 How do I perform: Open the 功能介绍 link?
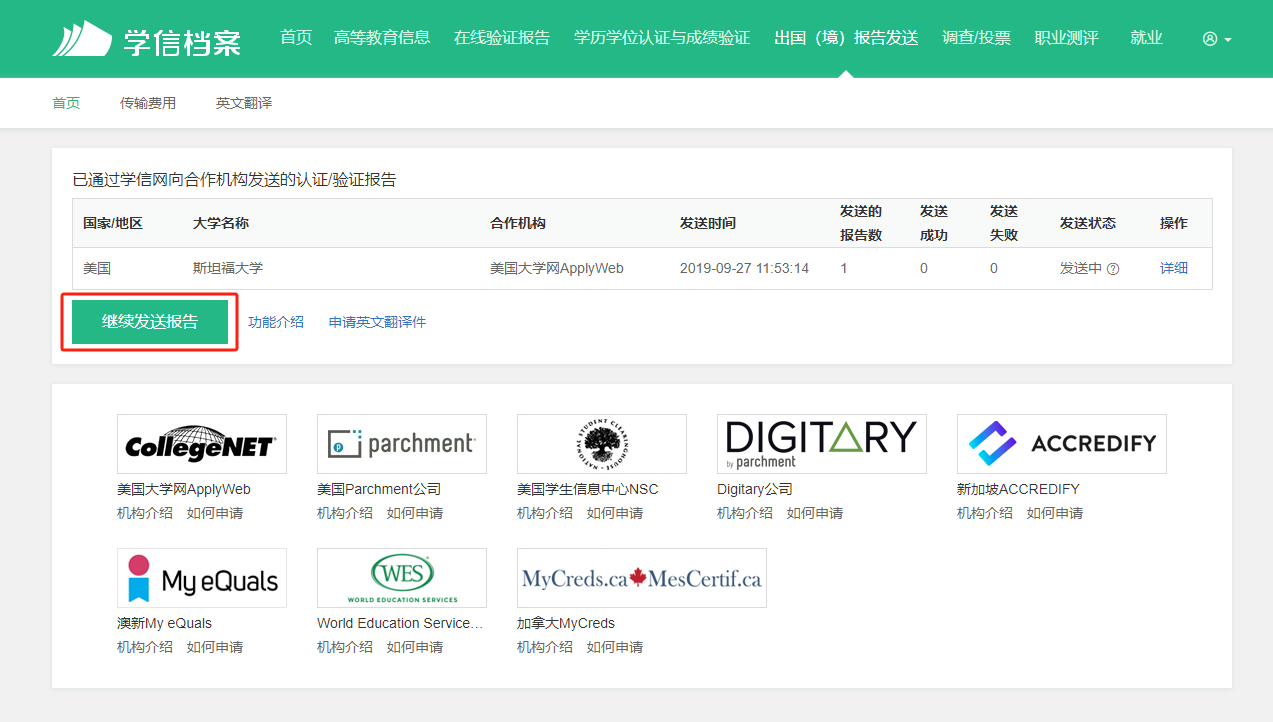pos(276,322)
